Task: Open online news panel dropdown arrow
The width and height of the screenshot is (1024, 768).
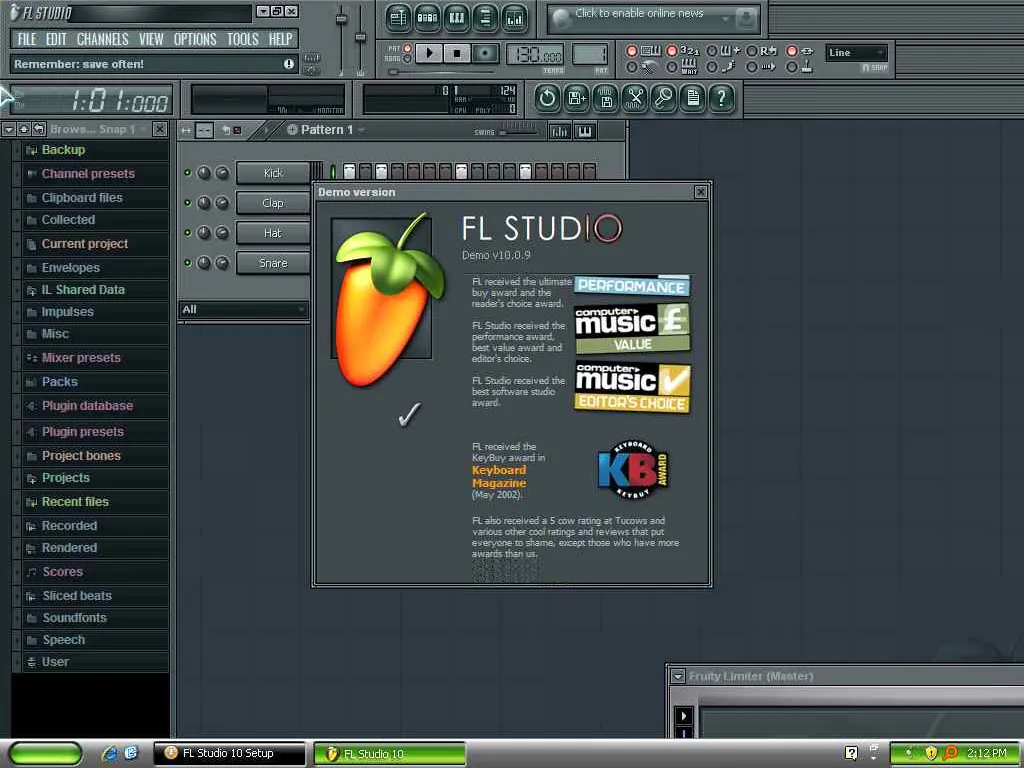Action: tap(724, 20)
